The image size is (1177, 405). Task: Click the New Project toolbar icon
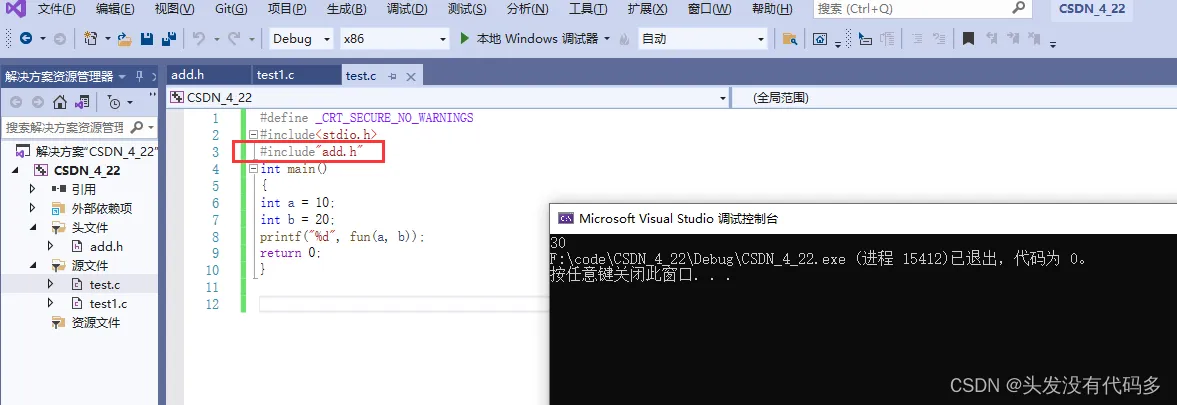coord(91,38)
